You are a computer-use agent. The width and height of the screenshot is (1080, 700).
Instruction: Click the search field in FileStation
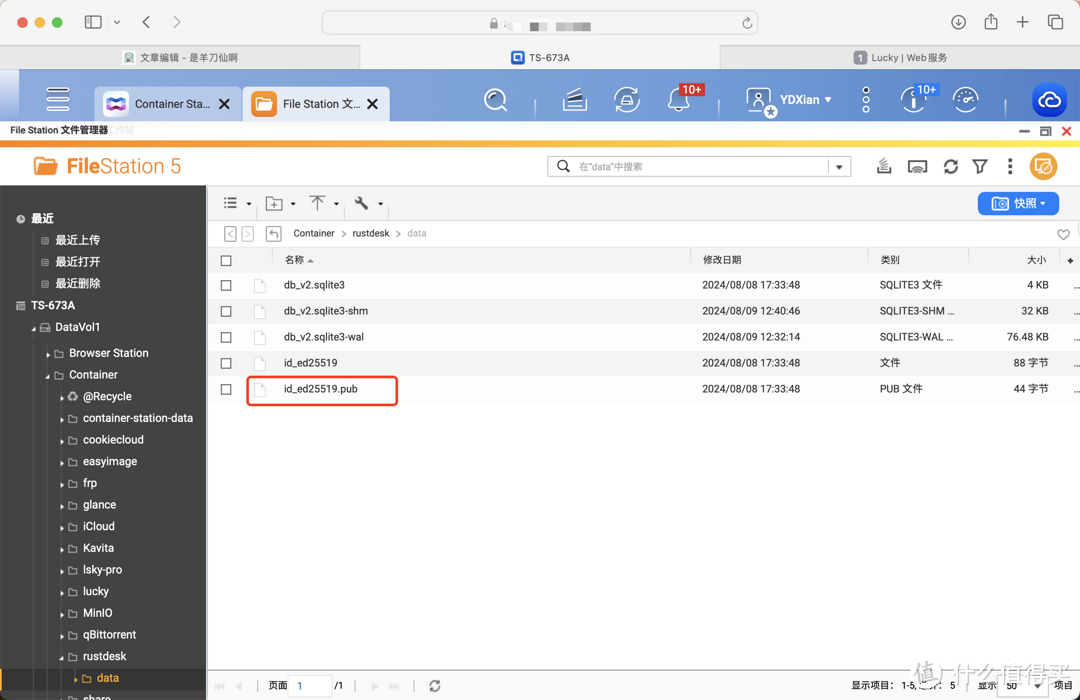point(700,167)
